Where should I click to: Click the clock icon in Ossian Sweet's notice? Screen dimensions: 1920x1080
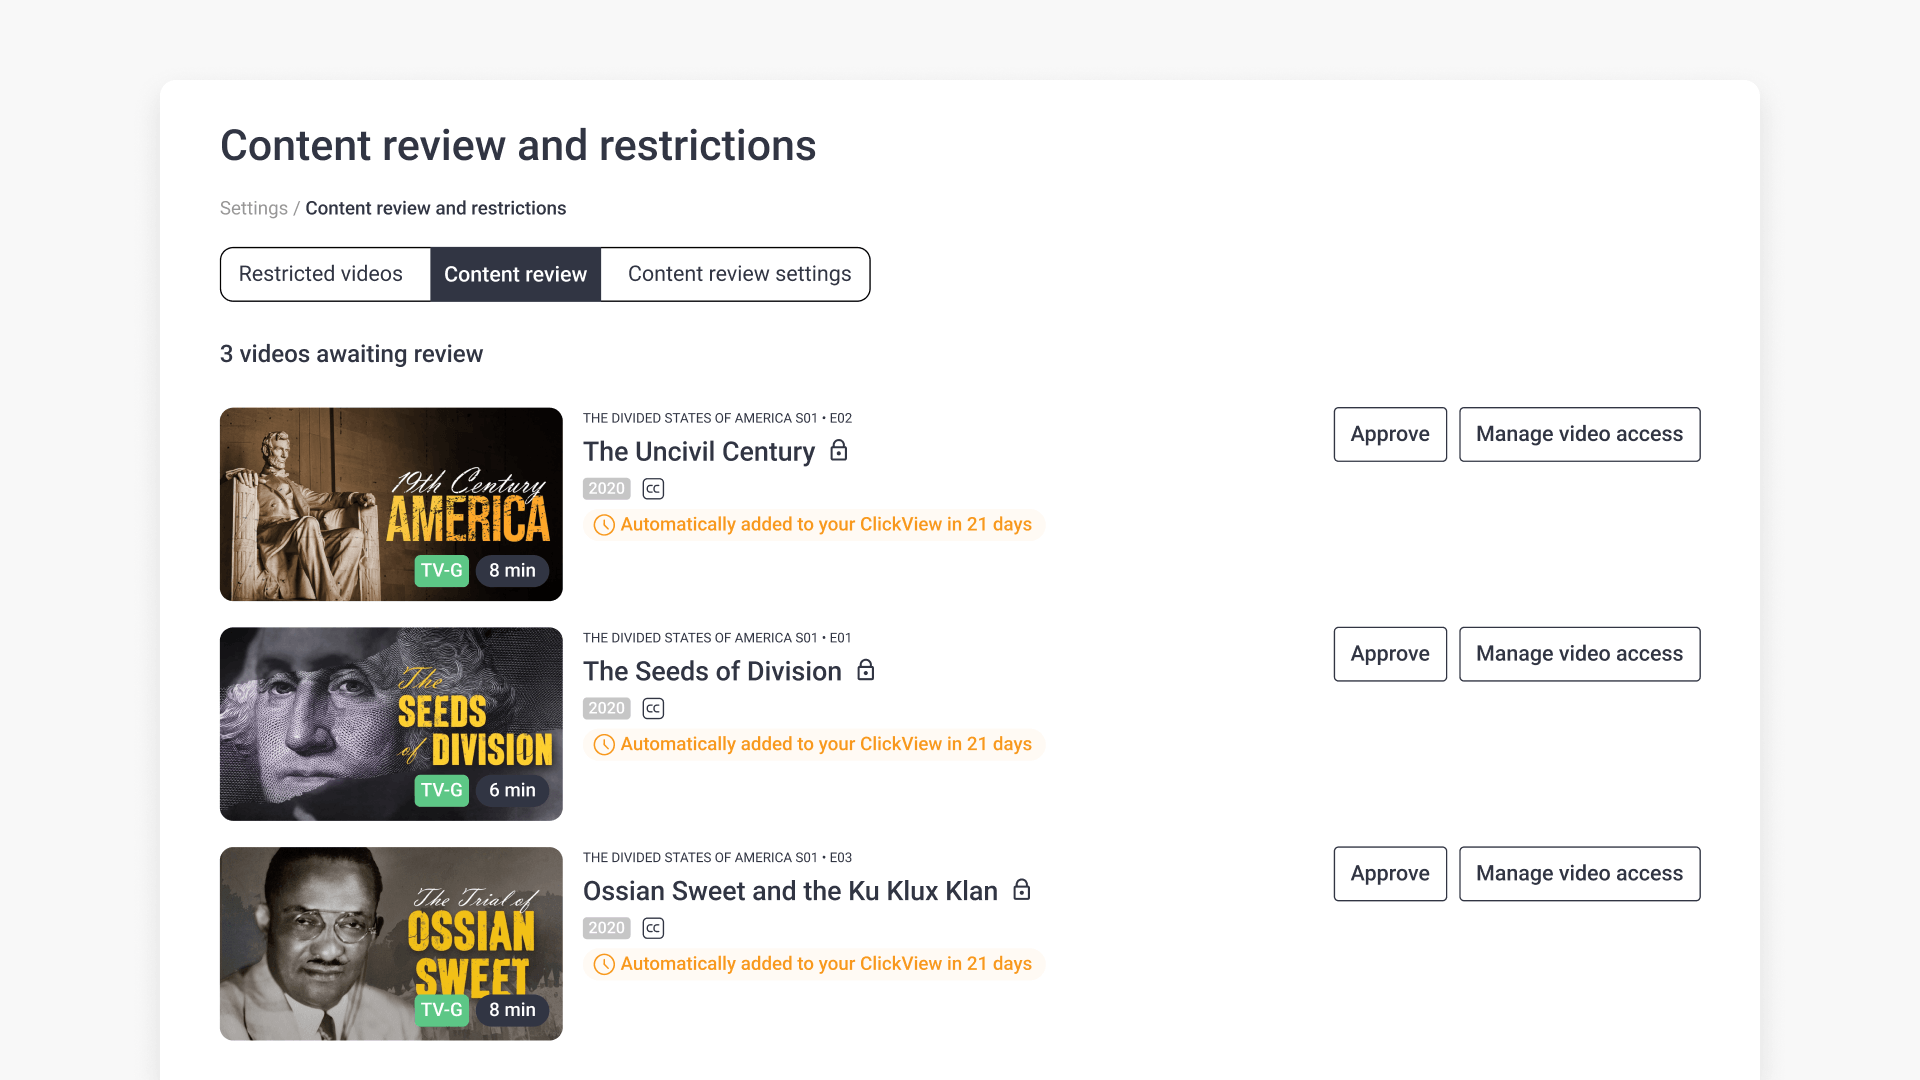tap(603, 964)
